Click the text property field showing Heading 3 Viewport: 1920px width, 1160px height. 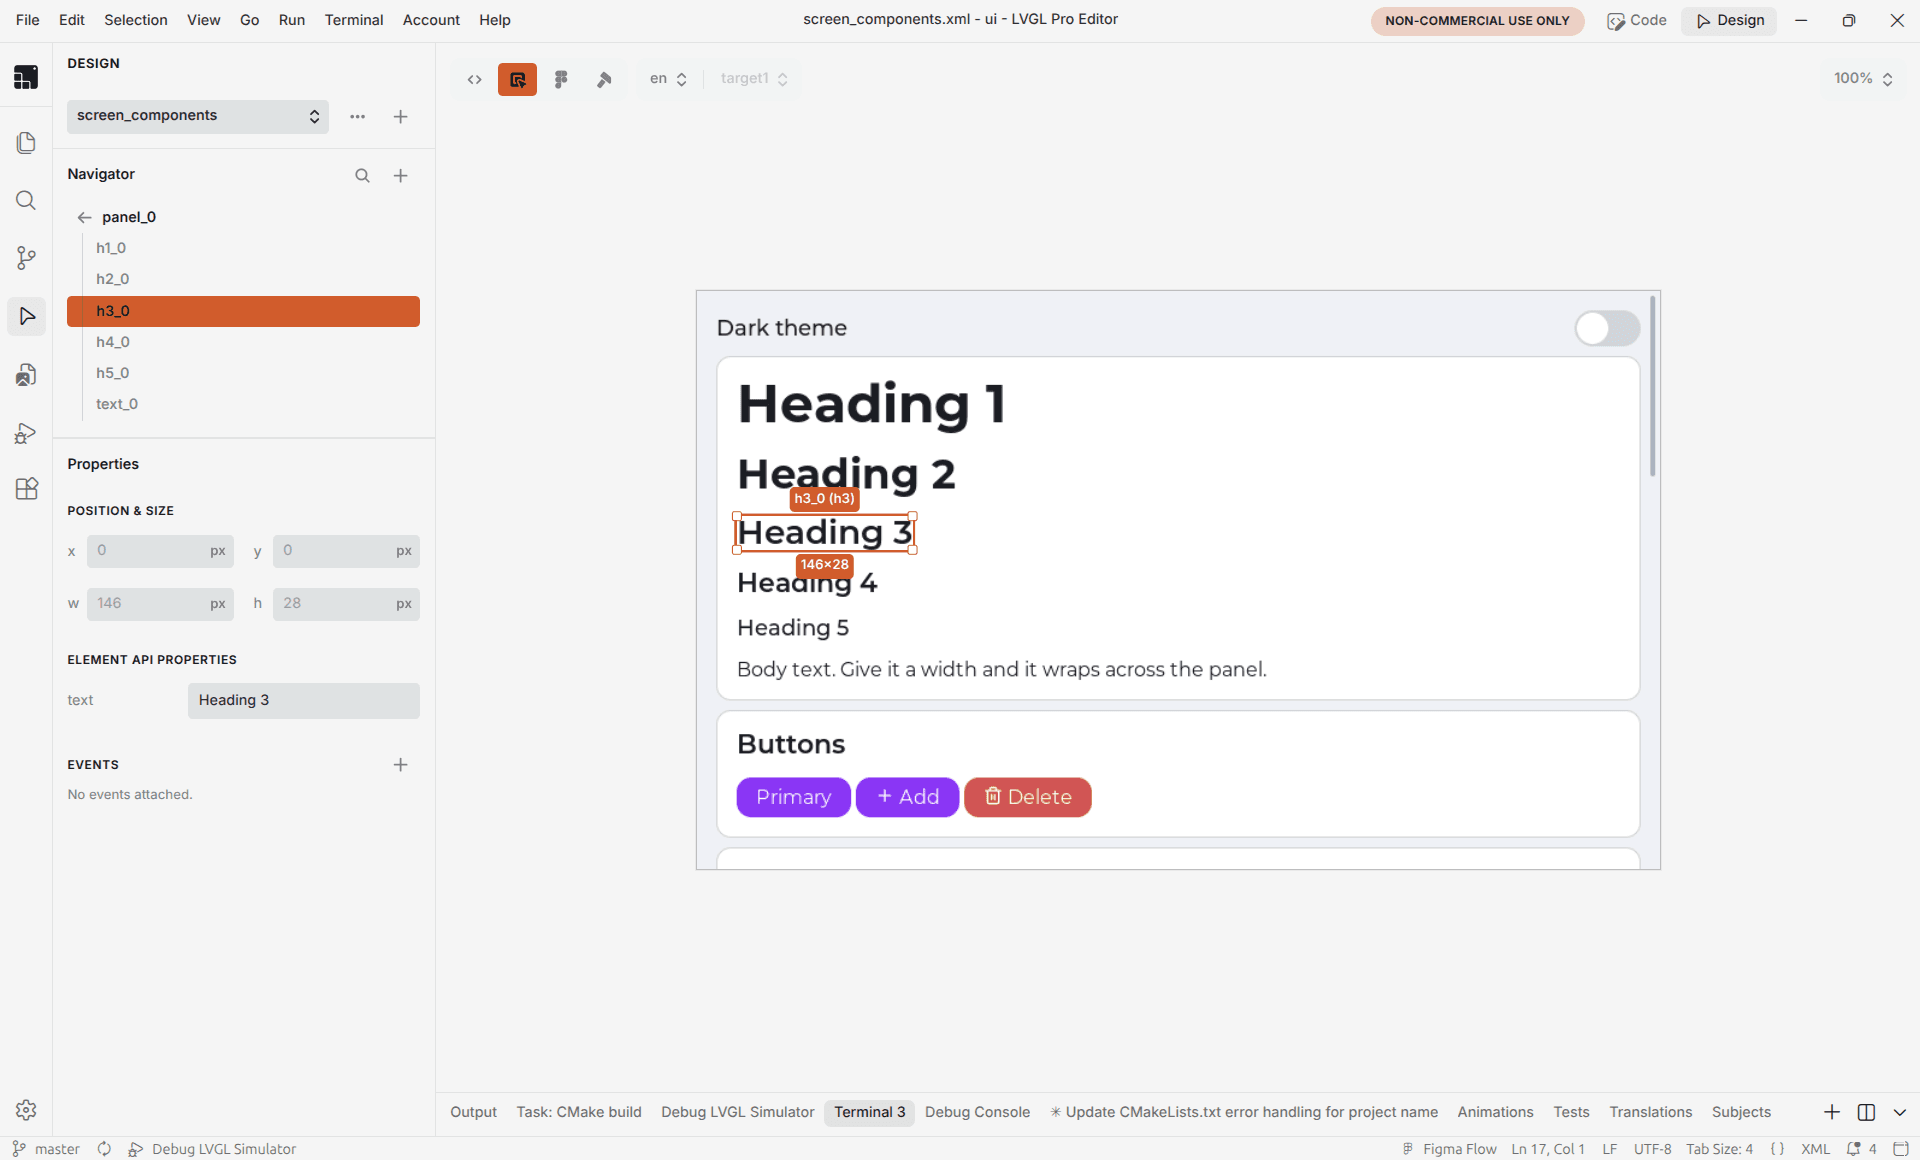304,700
